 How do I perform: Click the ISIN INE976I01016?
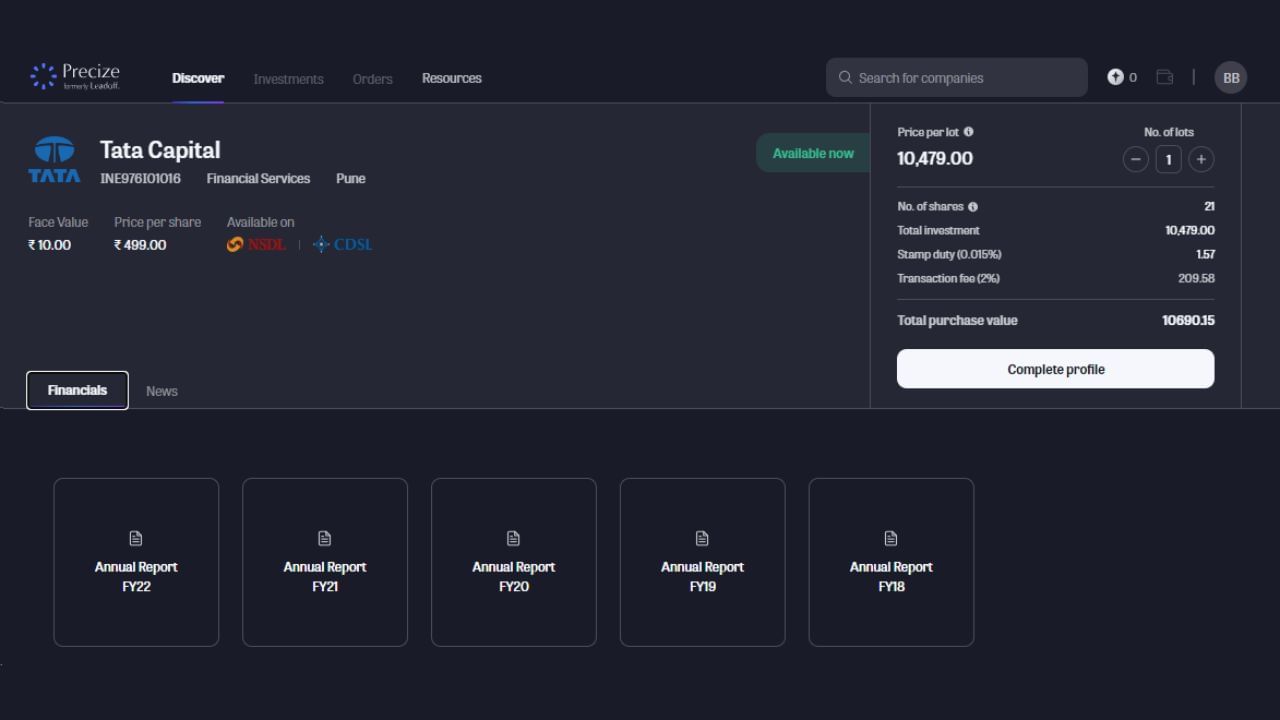140,178
